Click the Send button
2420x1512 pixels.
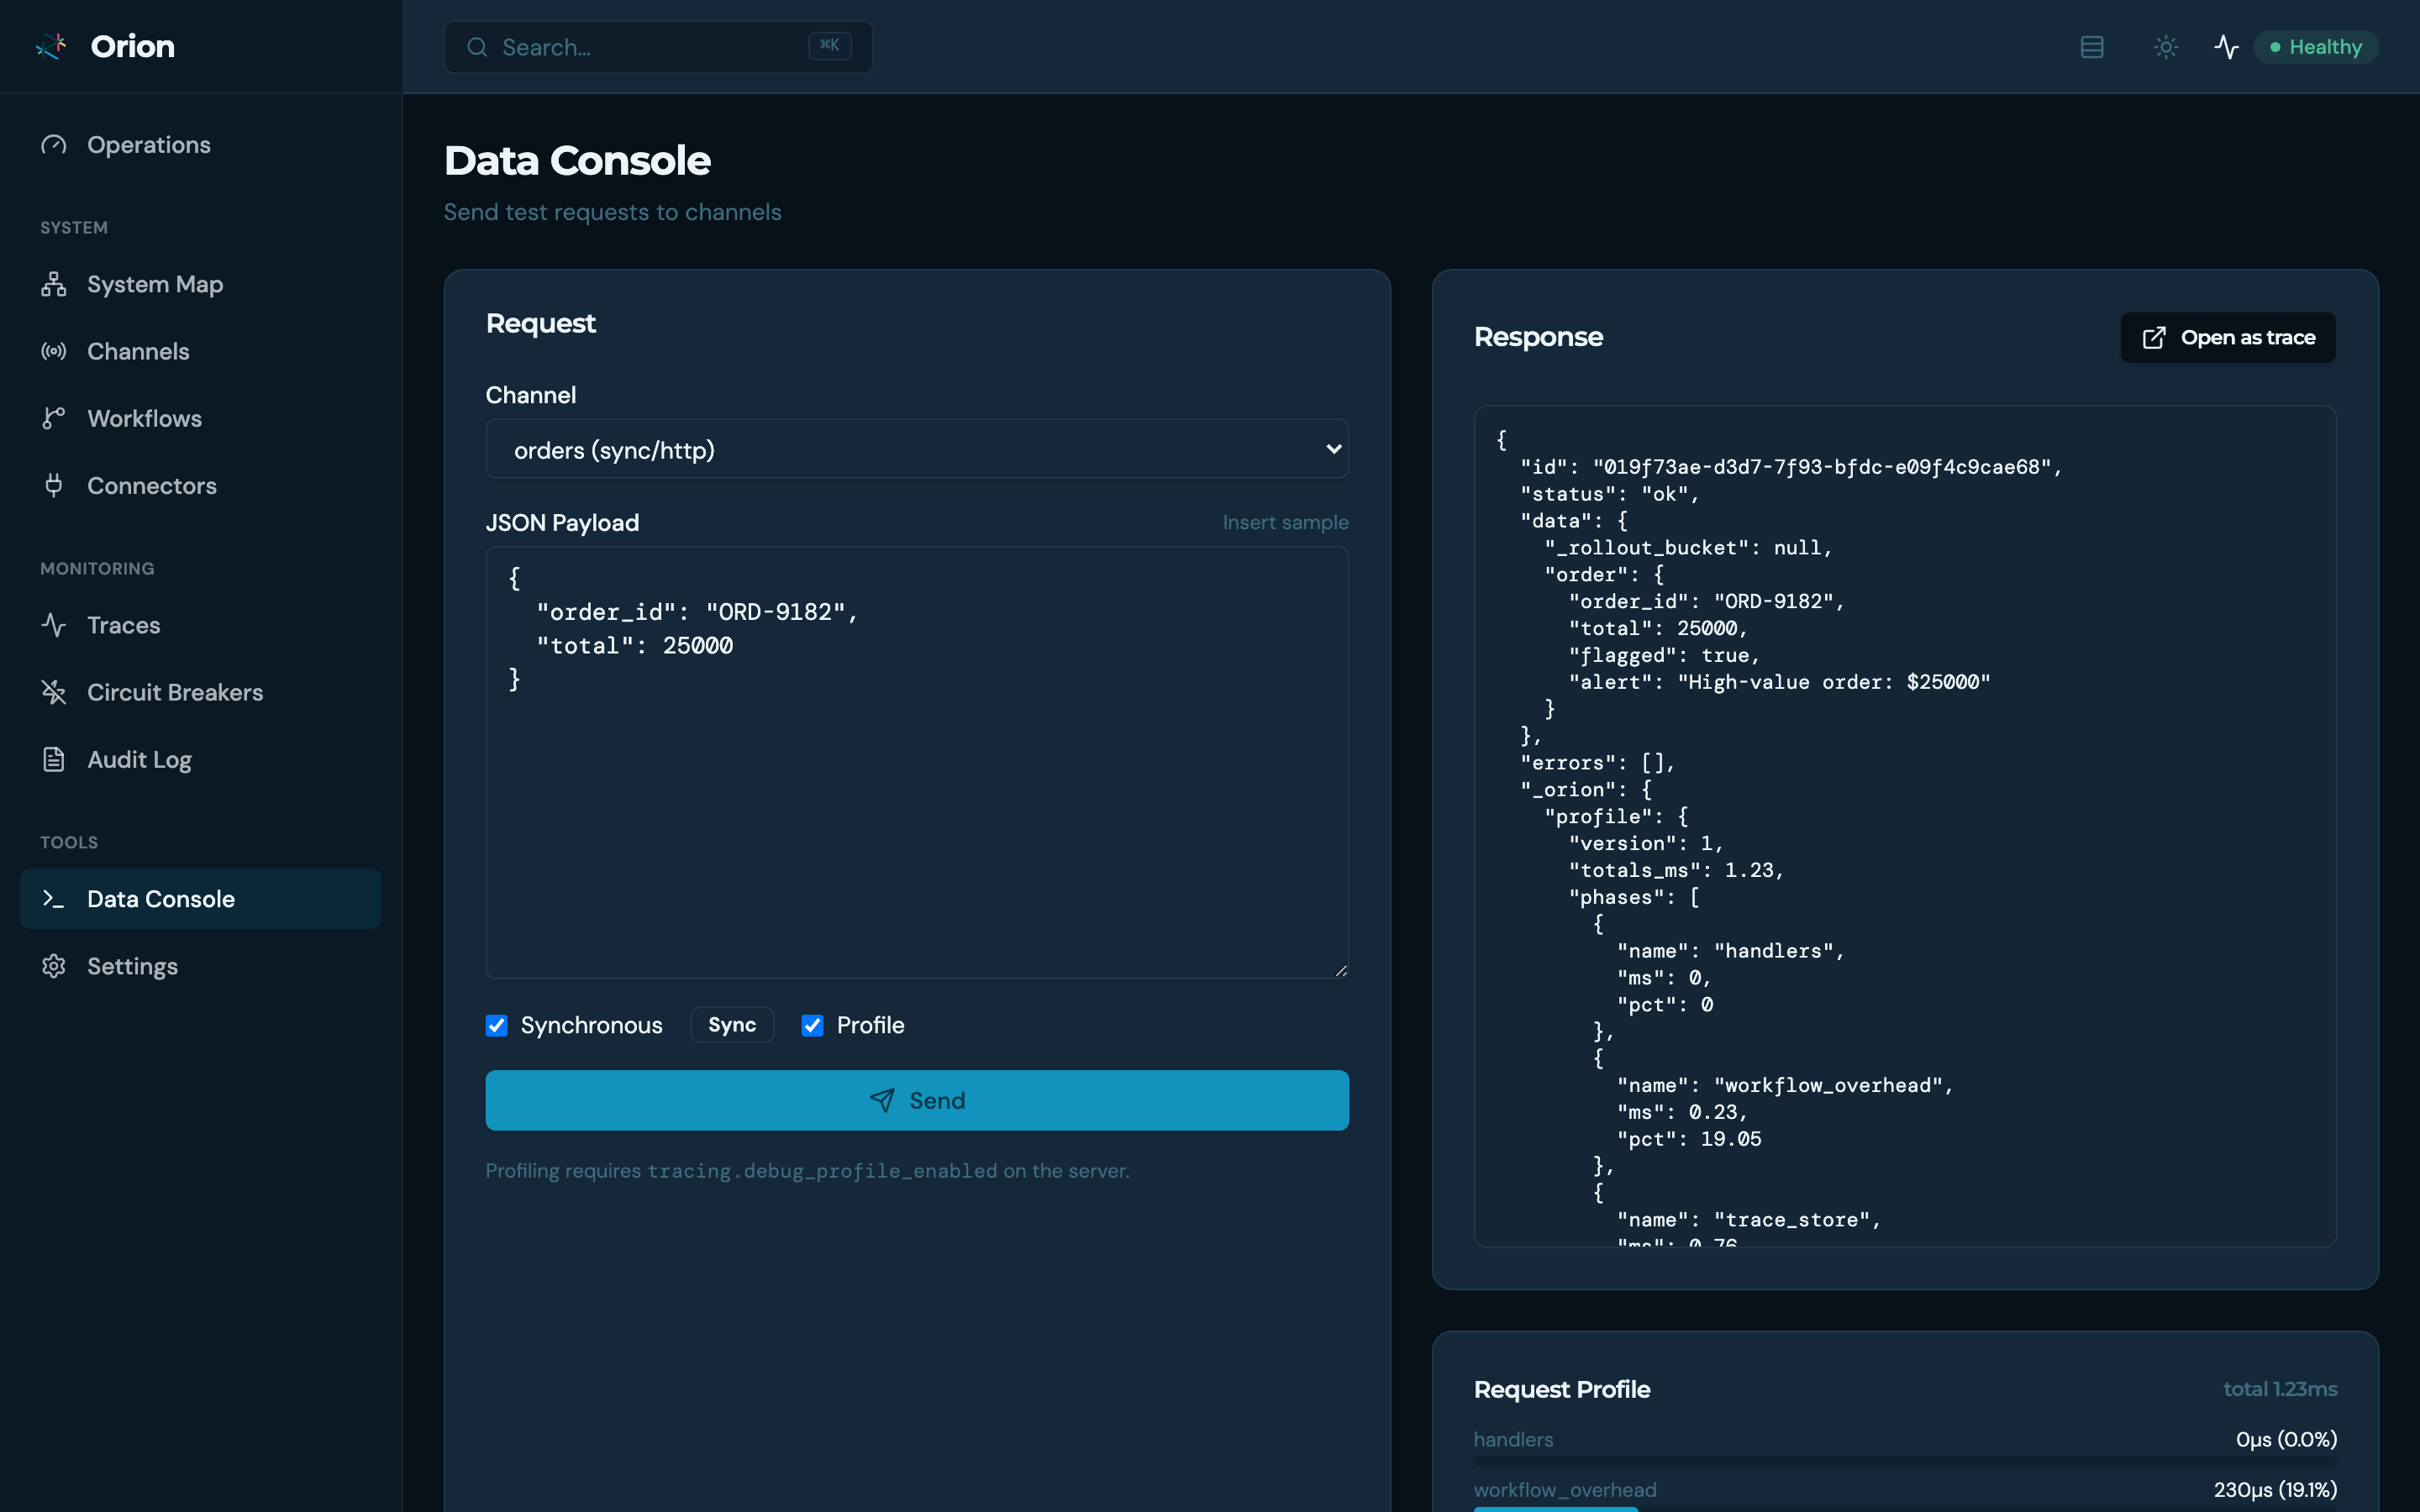917,1100
